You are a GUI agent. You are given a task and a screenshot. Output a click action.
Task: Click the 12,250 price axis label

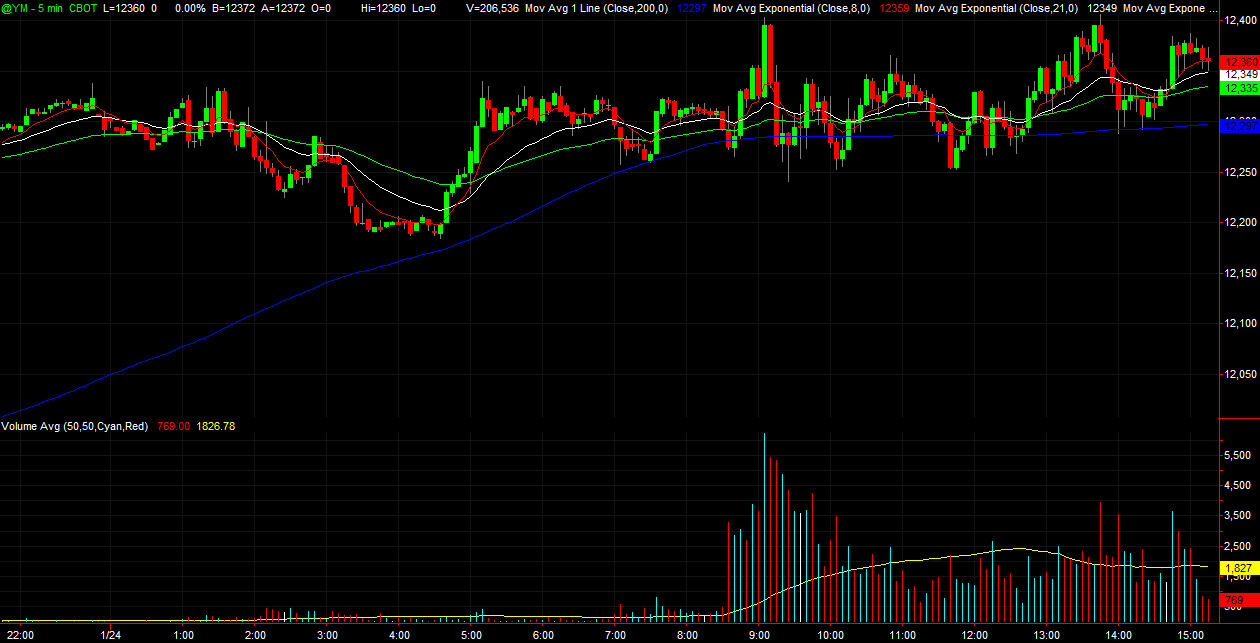1240,173
